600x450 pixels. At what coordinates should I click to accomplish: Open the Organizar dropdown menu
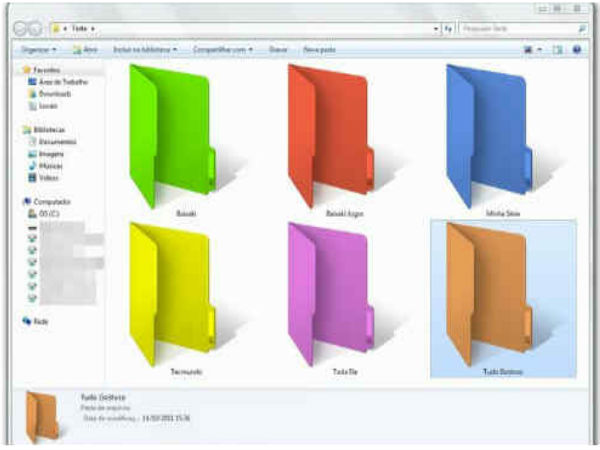pyautogui.click(x=40, y=48)
